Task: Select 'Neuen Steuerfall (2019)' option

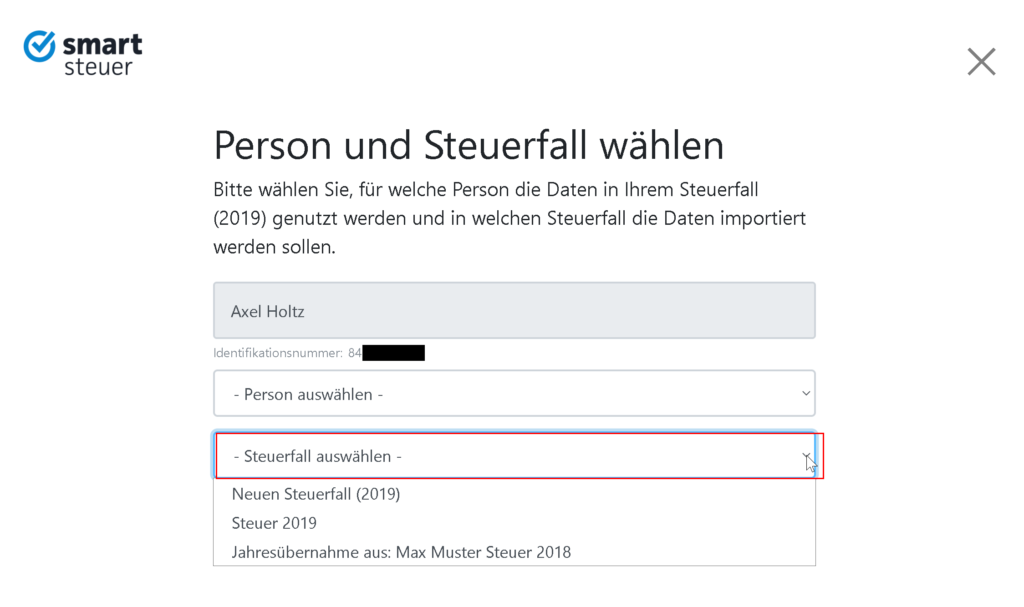Action: coord(316,493)
